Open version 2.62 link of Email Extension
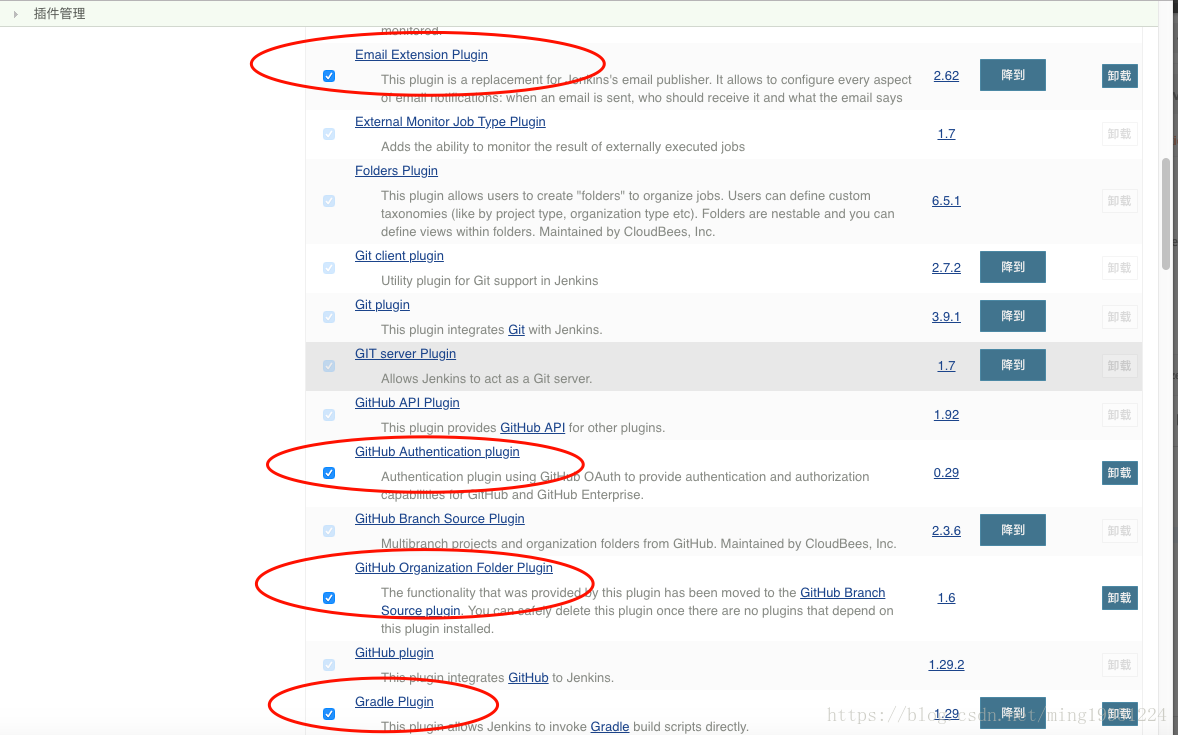The image size is (1178, 735). point(946,76)
